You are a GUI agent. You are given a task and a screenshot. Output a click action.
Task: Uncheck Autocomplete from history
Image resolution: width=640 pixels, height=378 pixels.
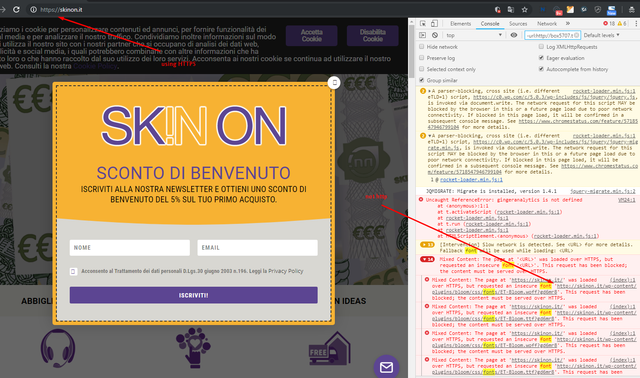pos(541,69)
